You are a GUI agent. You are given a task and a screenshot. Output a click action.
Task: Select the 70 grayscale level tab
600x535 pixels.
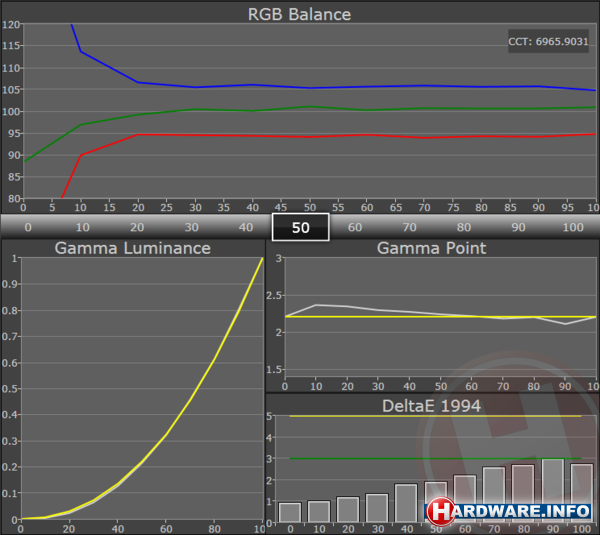click(x=409, y=227)
